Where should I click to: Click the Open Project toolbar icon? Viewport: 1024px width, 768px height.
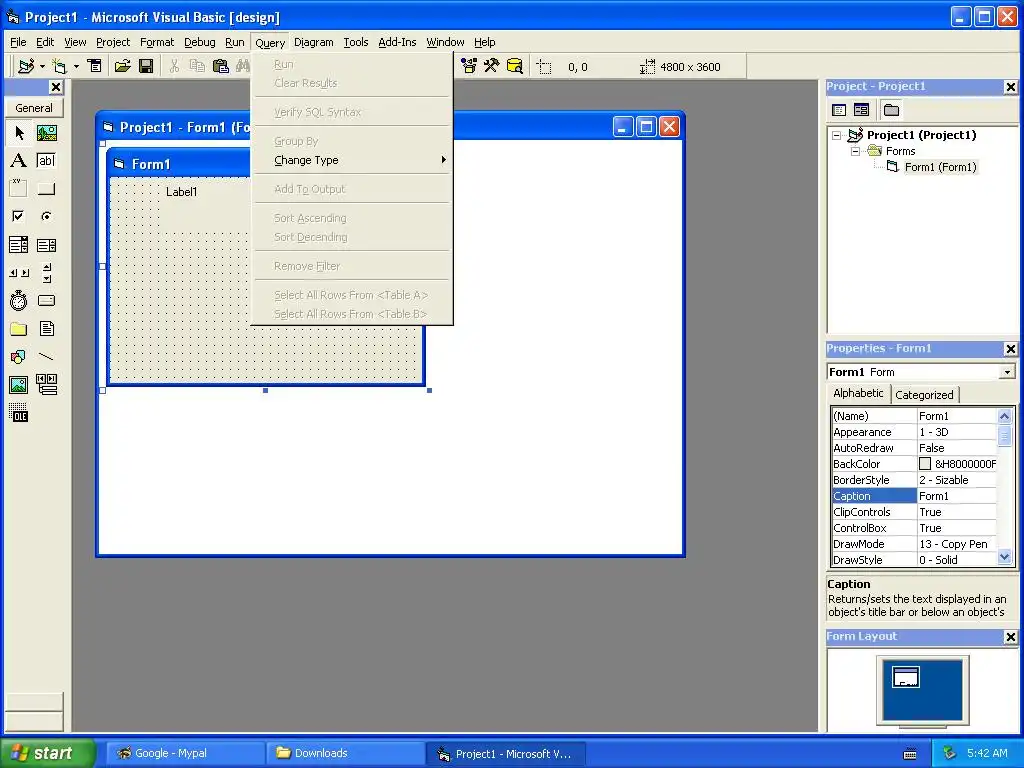(x=122, y=66)
